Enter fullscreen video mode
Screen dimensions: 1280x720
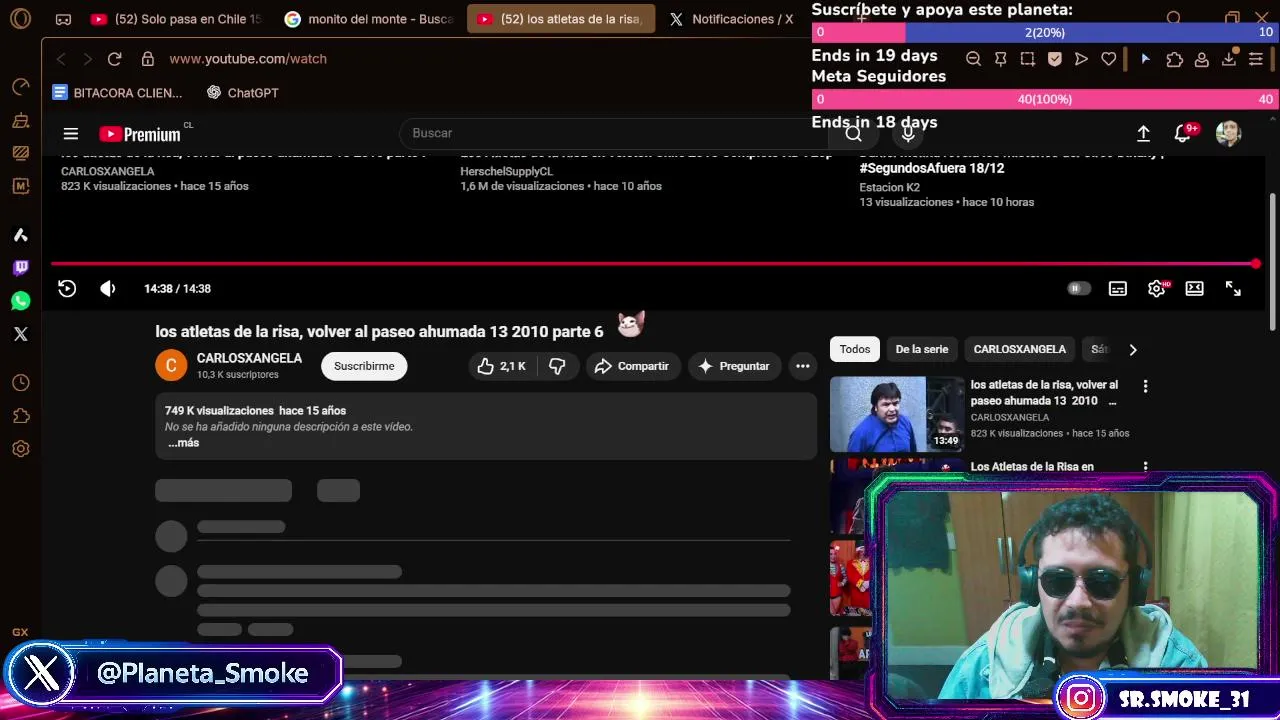[1233, 288]
